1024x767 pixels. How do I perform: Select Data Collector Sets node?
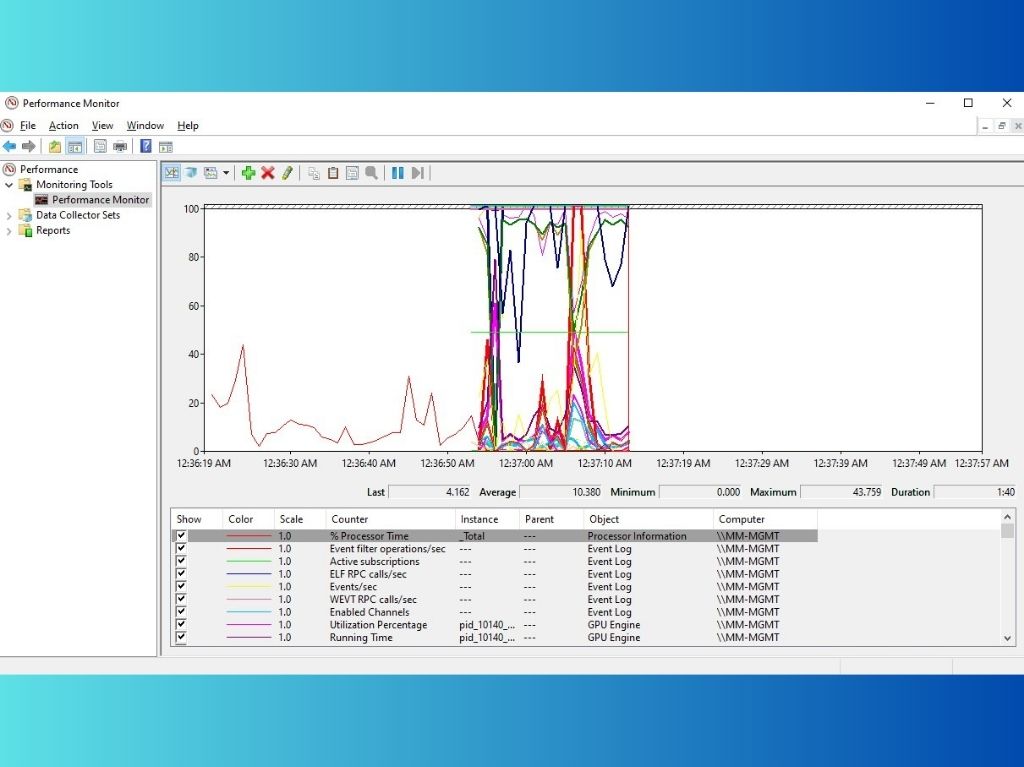pyautogui.click(x=78, y=215)
